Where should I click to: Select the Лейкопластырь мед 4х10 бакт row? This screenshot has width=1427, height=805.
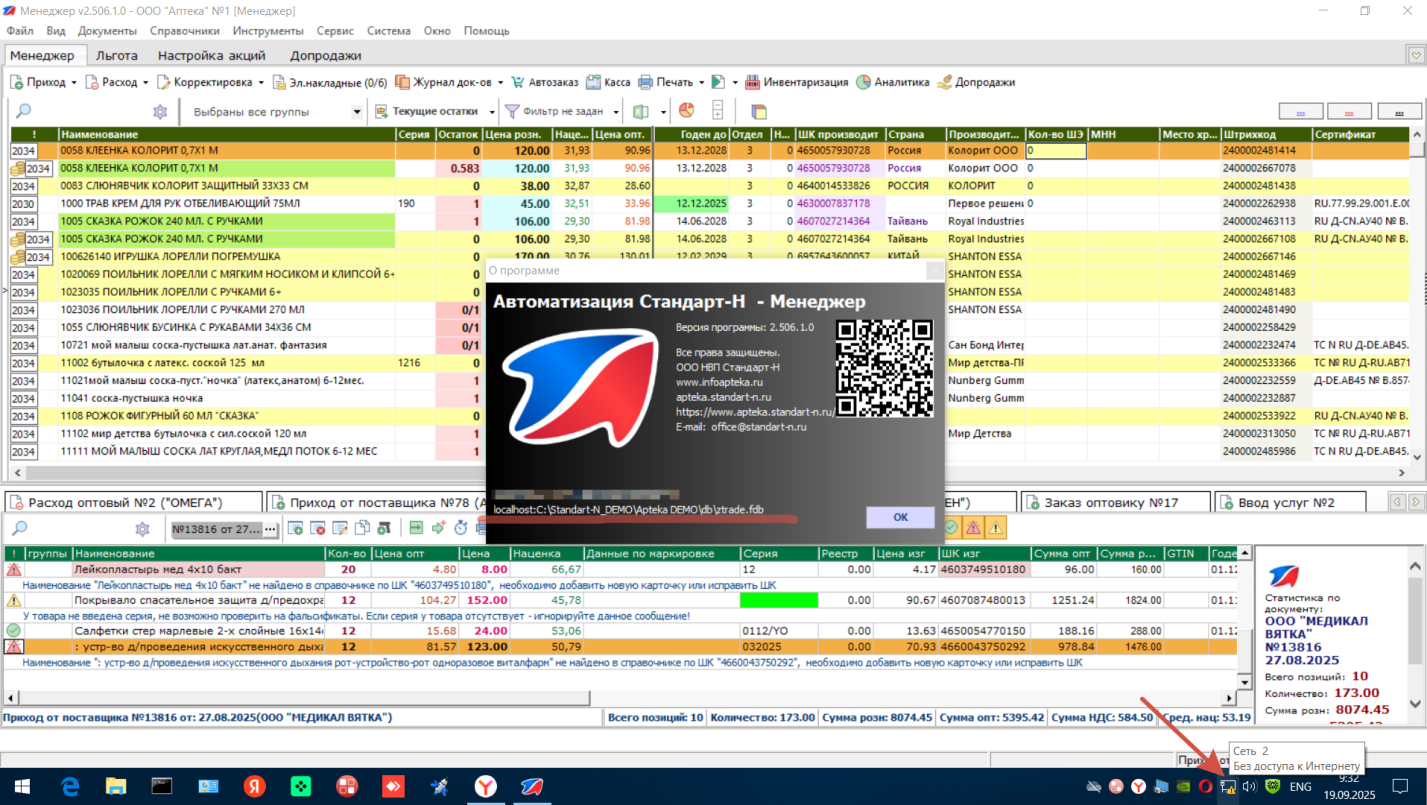click(620, 569)
